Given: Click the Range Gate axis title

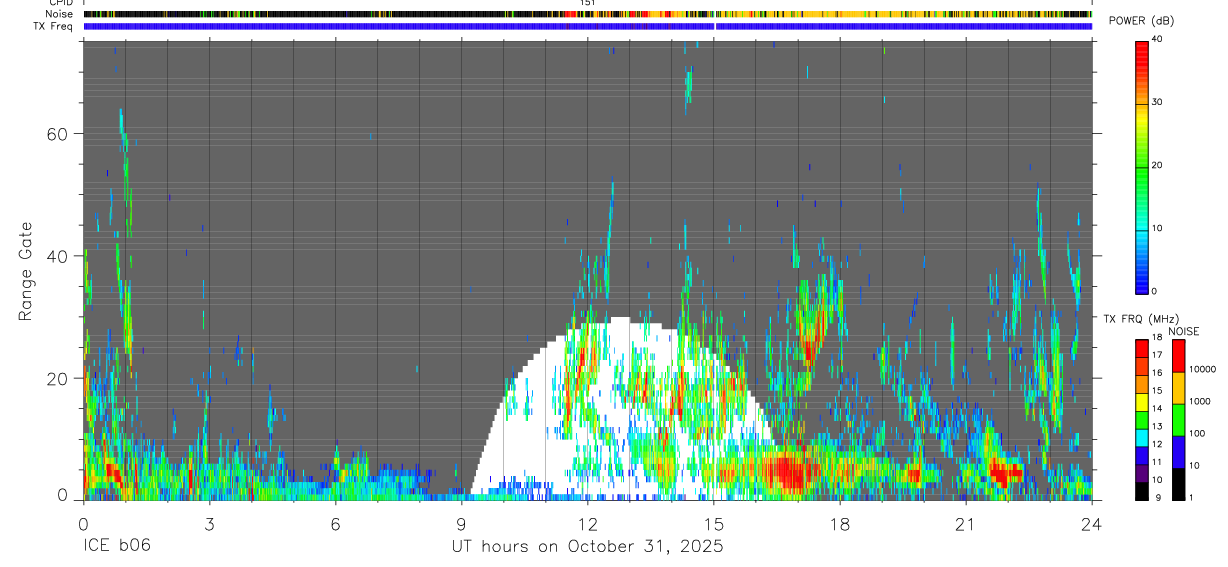Looking at the screenshot, I should 26,270.
